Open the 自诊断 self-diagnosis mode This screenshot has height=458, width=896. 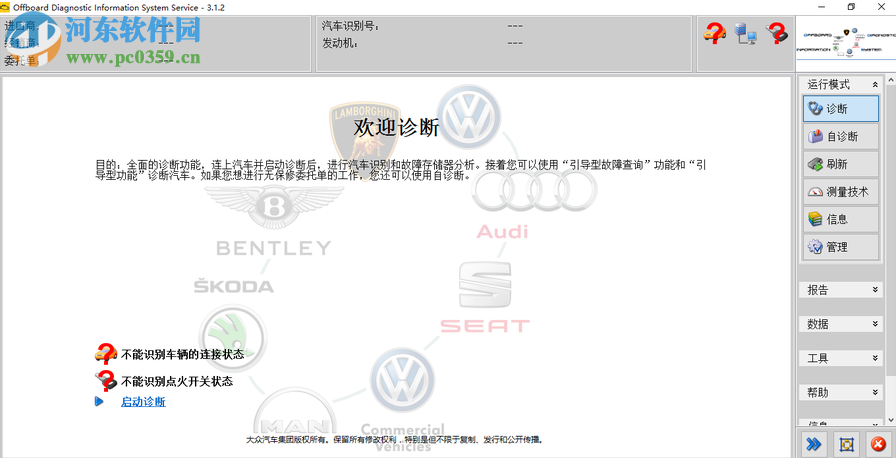(x=841, y=136)
